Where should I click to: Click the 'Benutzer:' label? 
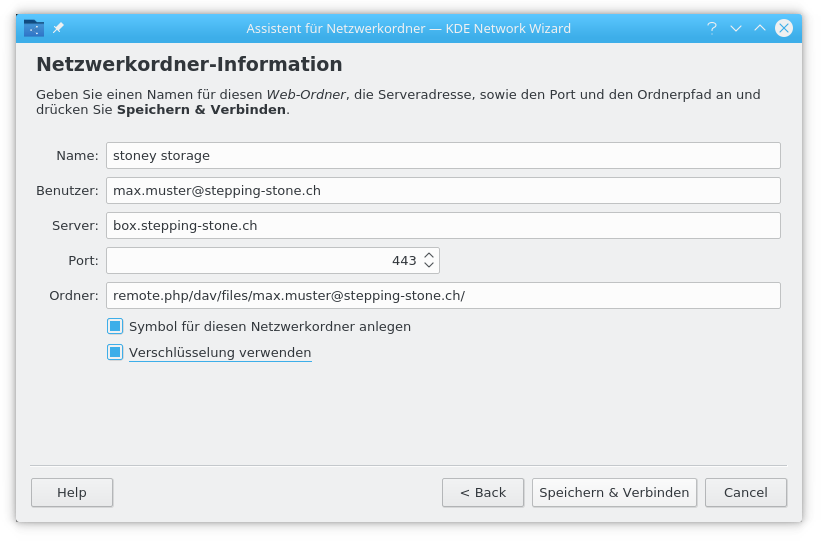click(67, 190)
